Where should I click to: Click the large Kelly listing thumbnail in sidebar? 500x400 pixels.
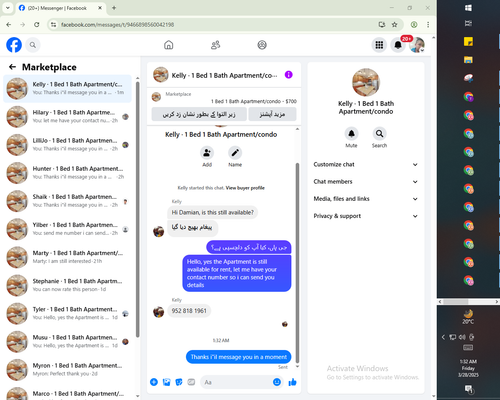[x=366, y=82]
